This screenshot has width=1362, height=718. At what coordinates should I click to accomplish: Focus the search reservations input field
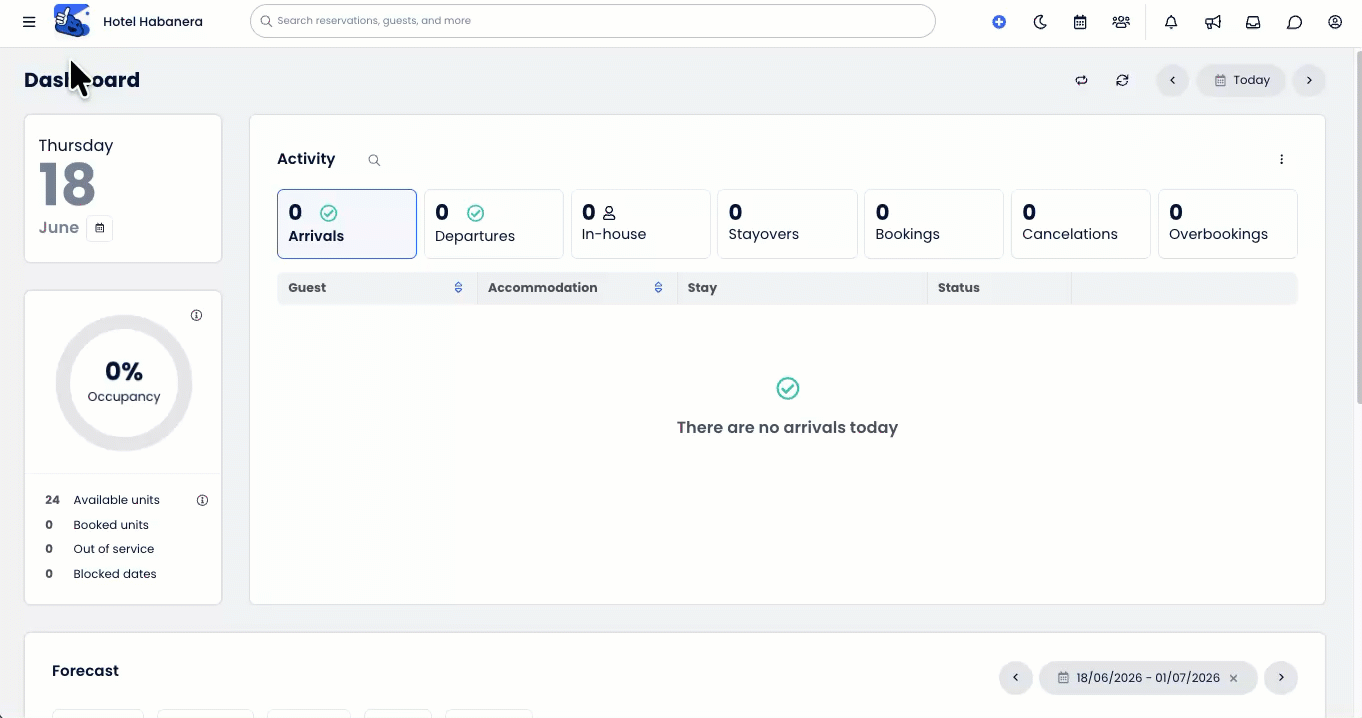coord(593,21)
